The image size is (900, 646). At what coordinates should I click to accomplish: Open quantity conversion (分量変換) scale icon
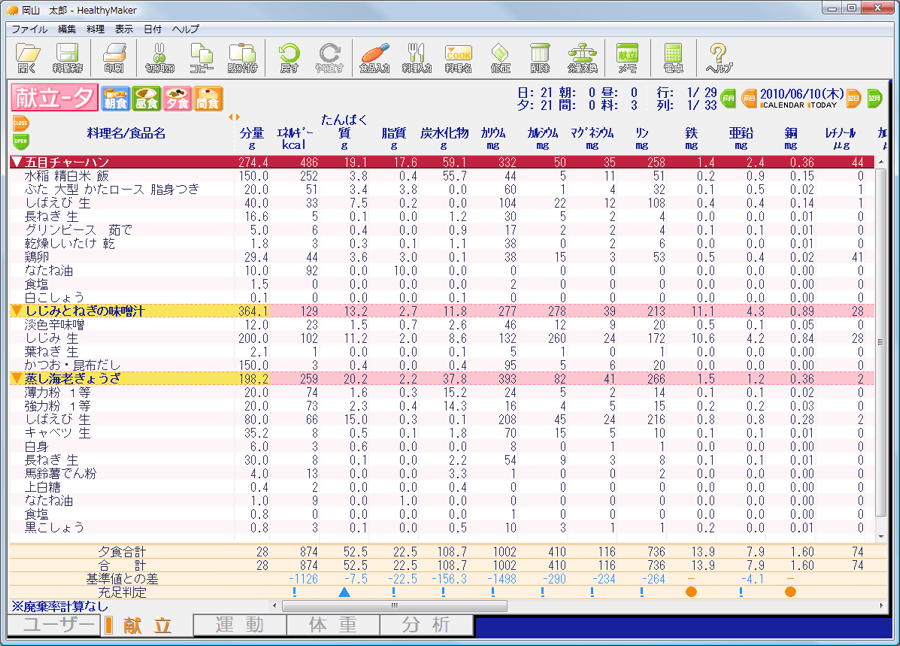(x=583, y=59)
